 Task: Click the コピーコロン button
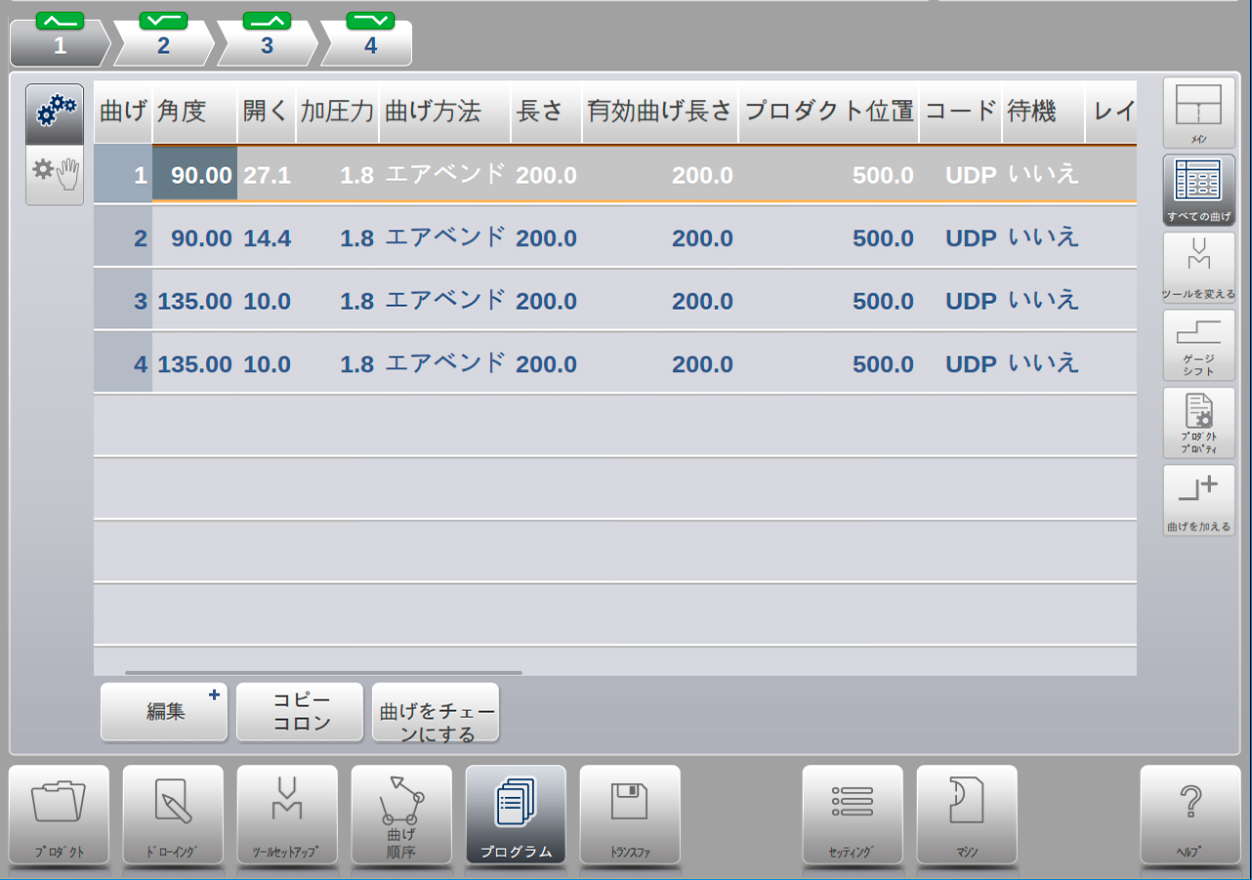300,712
